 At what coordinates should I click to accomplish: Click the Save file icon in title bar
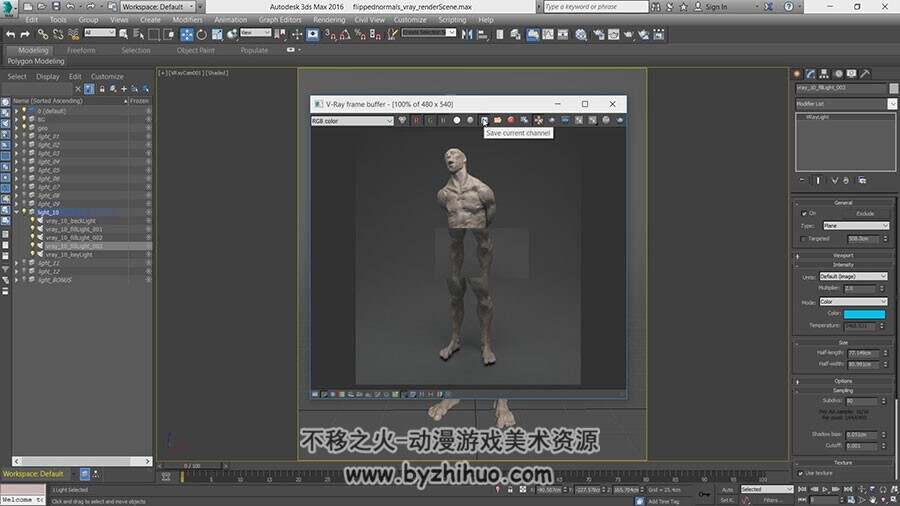pos(56,6)
